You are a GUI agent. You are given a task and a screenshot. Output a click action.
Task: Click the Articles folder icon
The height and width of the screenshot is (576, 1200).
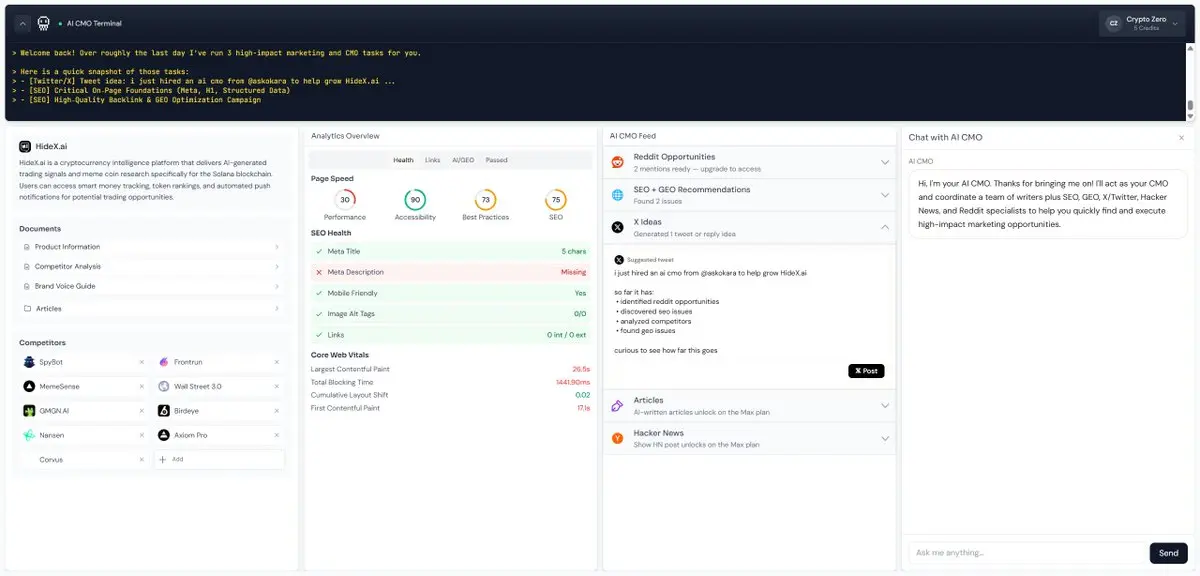(x=26, y=309)
